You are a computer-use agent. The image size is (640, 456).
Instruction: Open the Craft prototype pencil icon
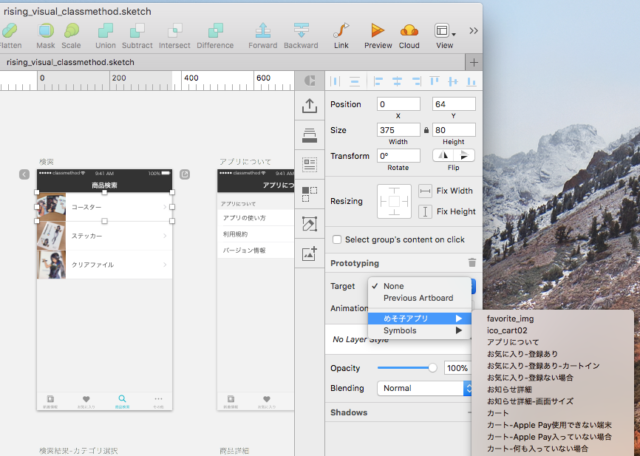(310, 224)
